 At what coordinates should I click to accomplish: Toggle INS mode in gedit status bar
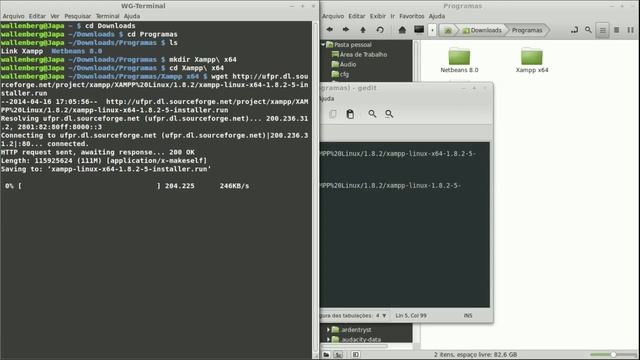coord(468,316)
